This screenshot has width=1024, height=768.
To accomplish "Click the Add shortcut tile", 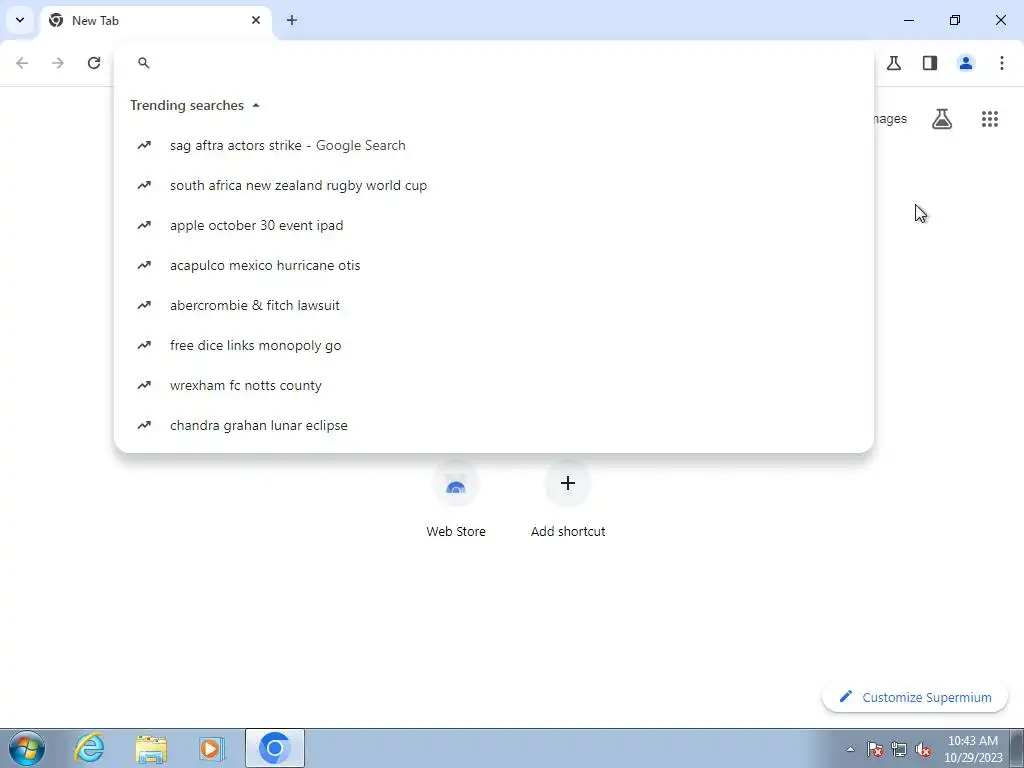I will coord(568,502).
